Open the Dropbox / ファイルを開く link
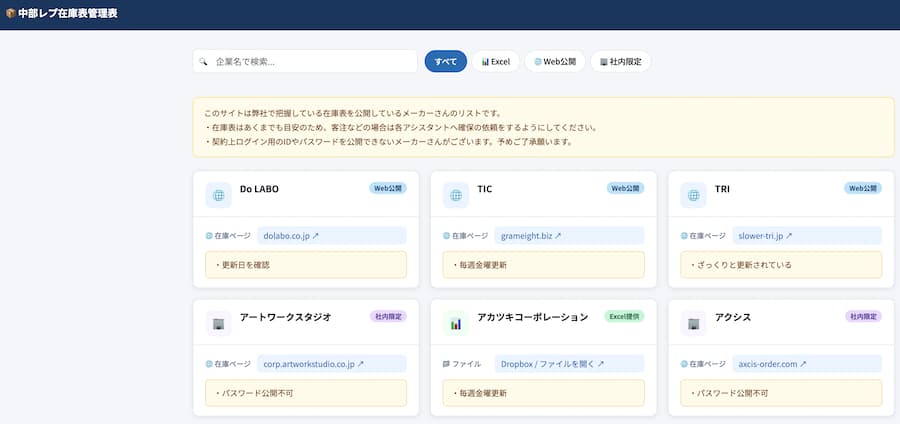900x424 pixels. [569, 364]
